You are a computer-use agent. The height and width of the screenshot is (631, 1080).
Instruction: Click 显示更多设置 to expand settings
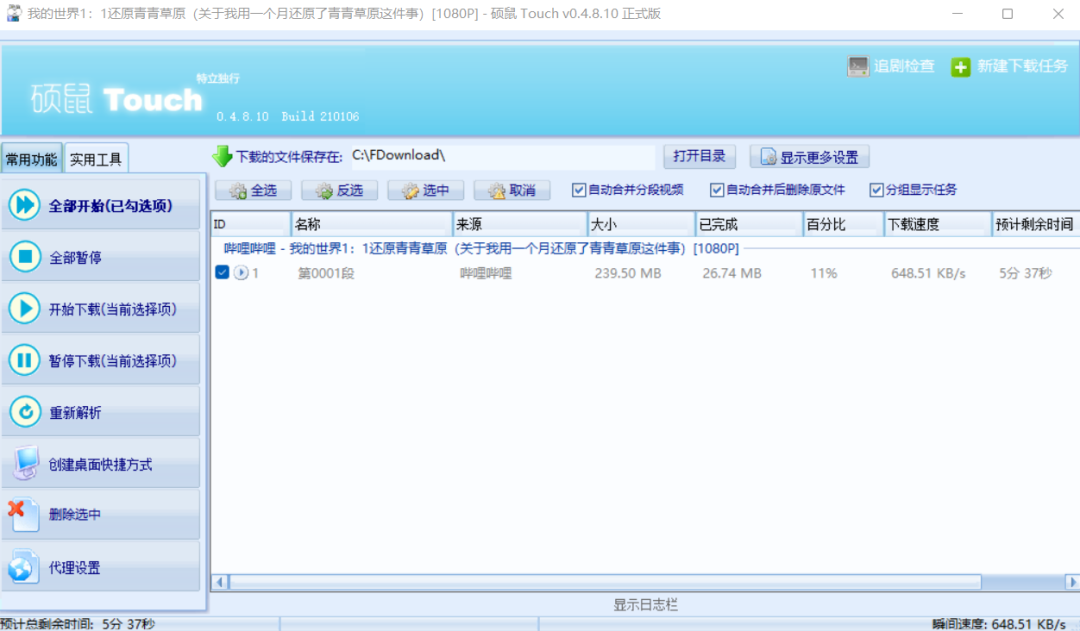pos(809,156)
